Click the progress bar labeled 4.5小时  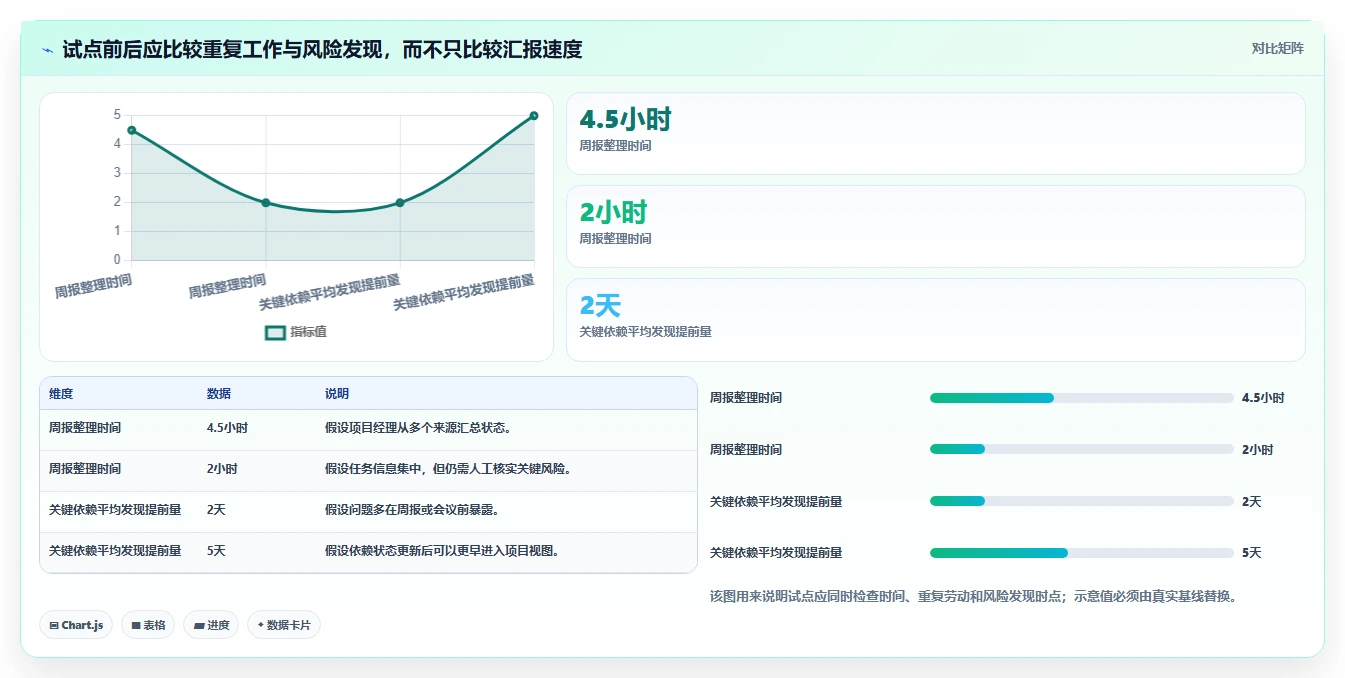tap(1081, 398)
